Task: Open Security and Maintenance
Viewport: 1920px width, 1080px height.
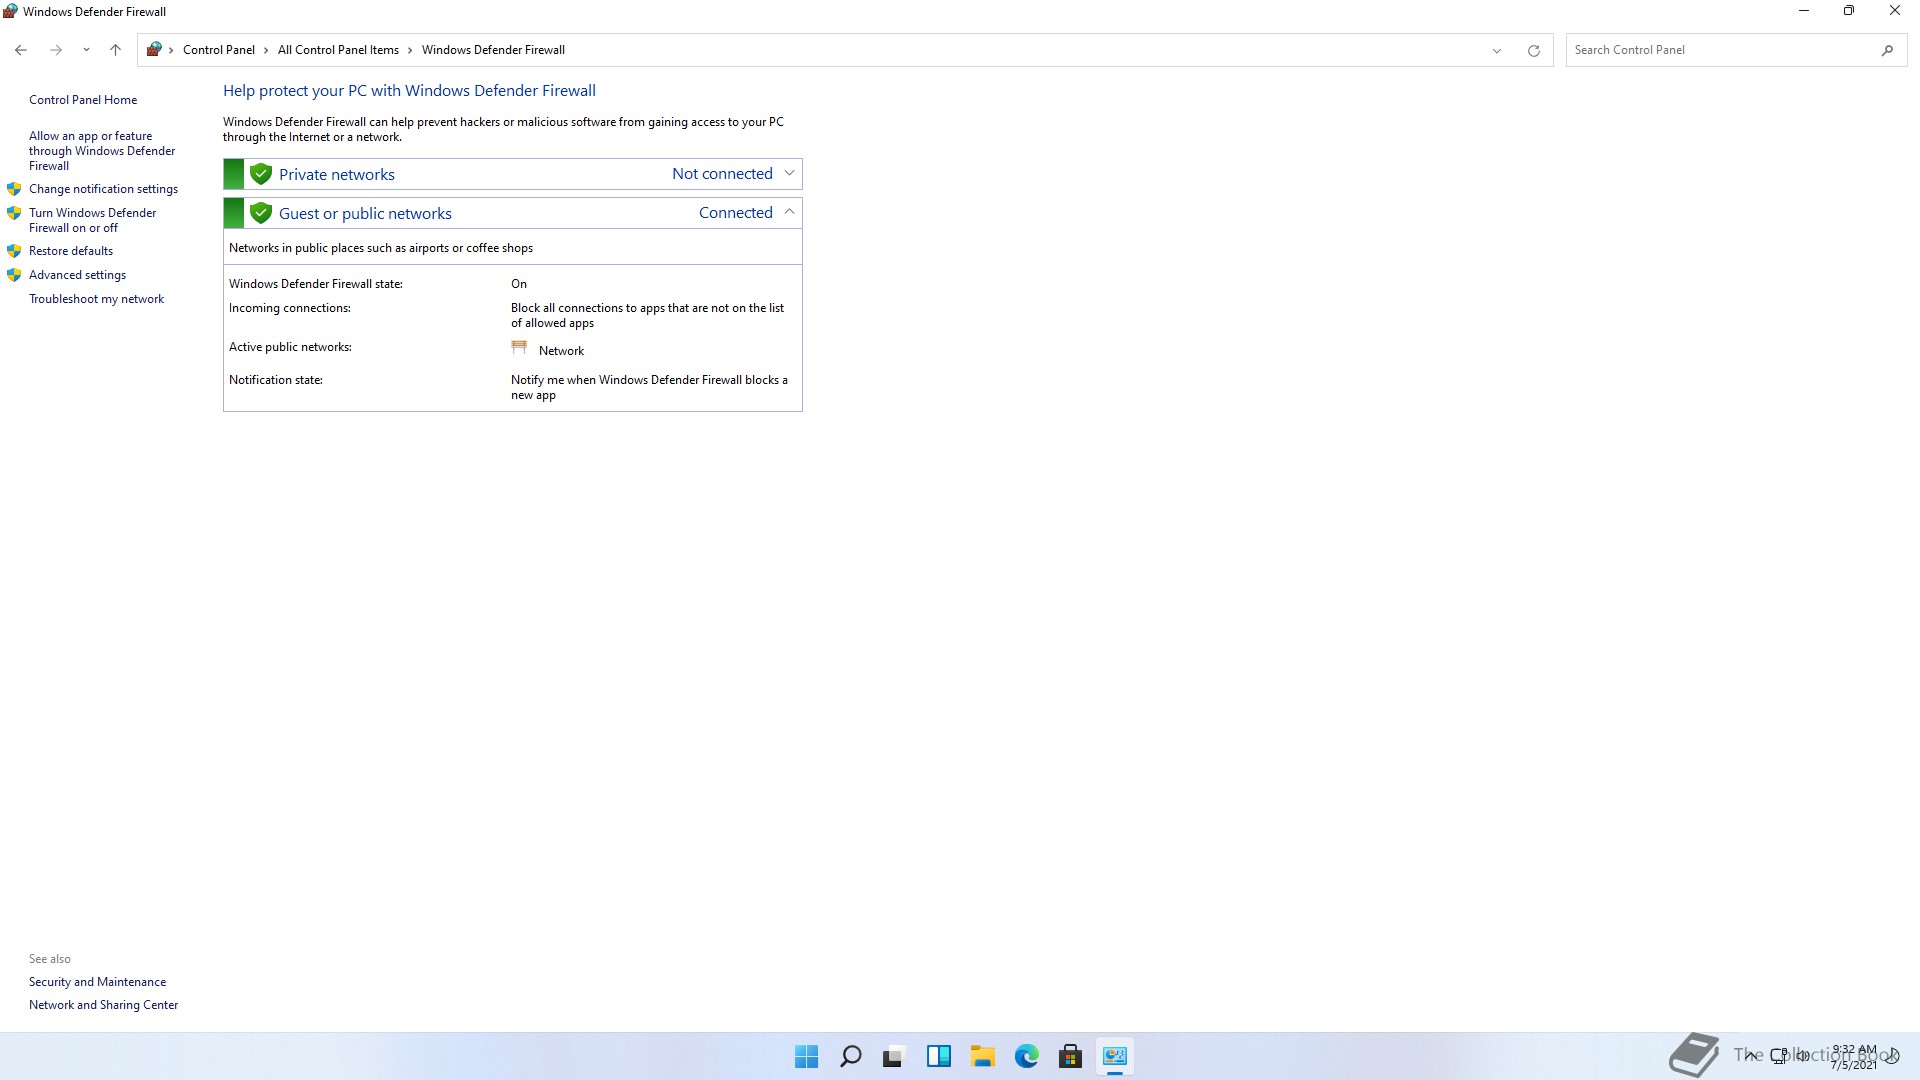Action: (x=97, y=982)
